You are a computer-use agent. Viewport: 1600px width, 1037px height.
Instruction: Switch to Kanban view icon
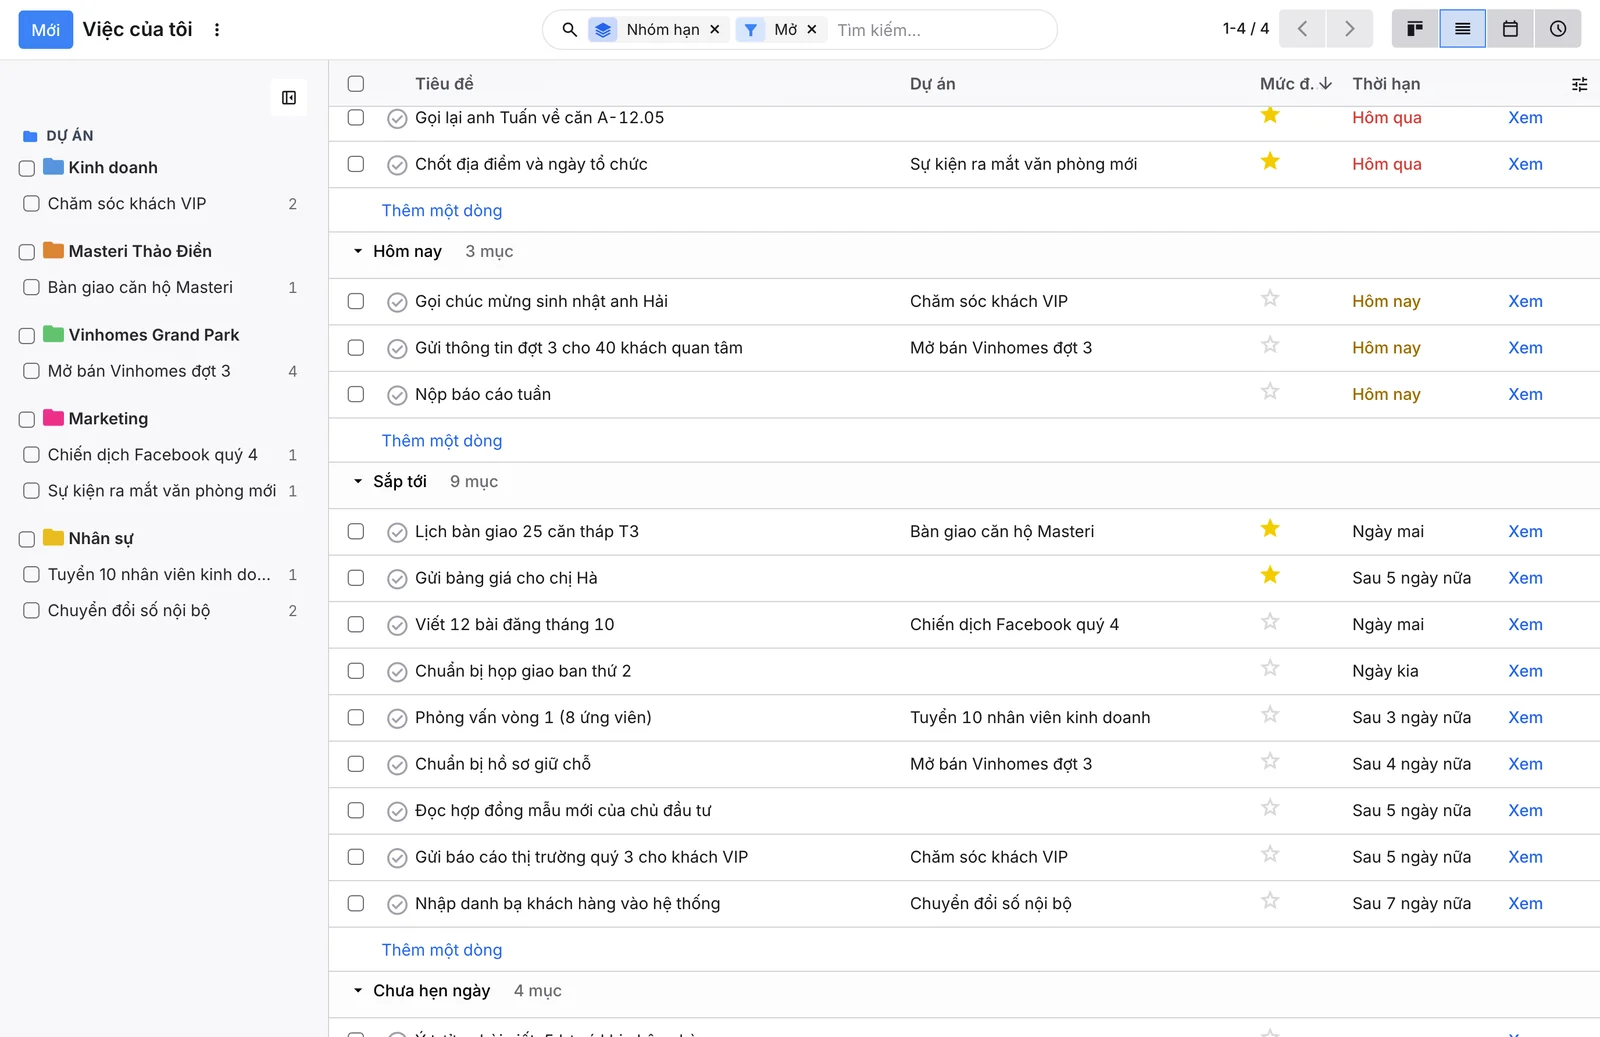[x=1415, y=29]
